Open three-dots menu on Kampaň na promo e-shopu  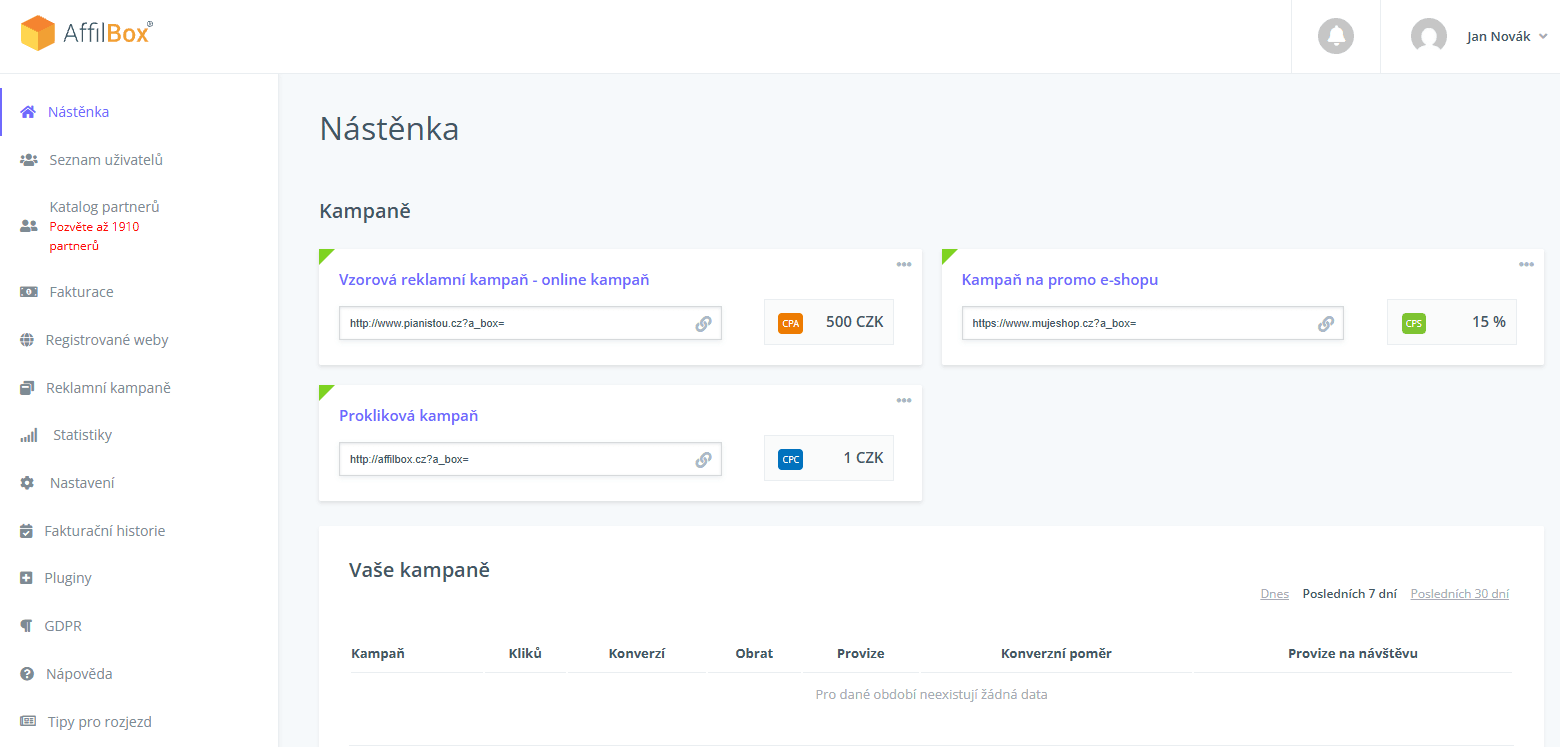pyautogui.click(x=1526, y=265)
